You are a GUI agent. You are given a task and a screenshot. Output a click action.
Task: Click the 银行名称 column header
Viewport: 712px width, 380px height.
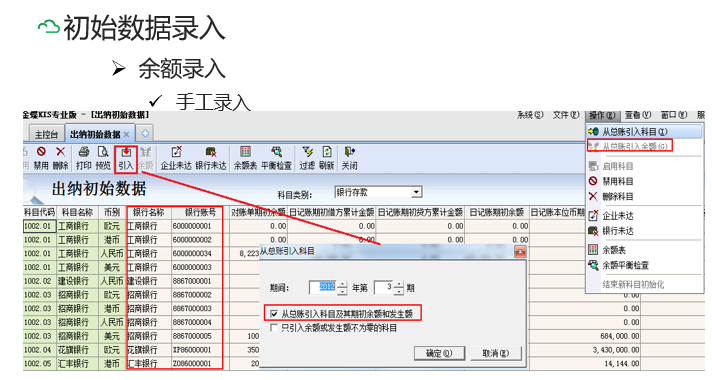point(148,212)
